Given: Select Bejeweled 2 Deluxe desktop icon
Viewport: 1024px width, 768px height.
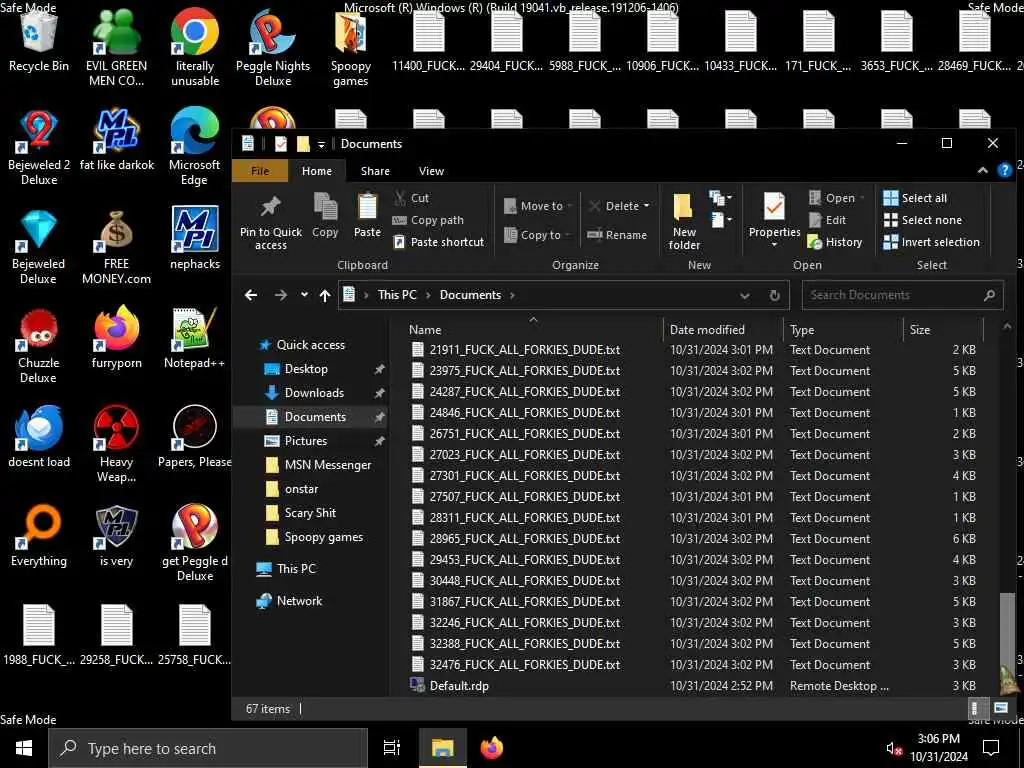Looking at the screenshot, I should tap(39, 148).
